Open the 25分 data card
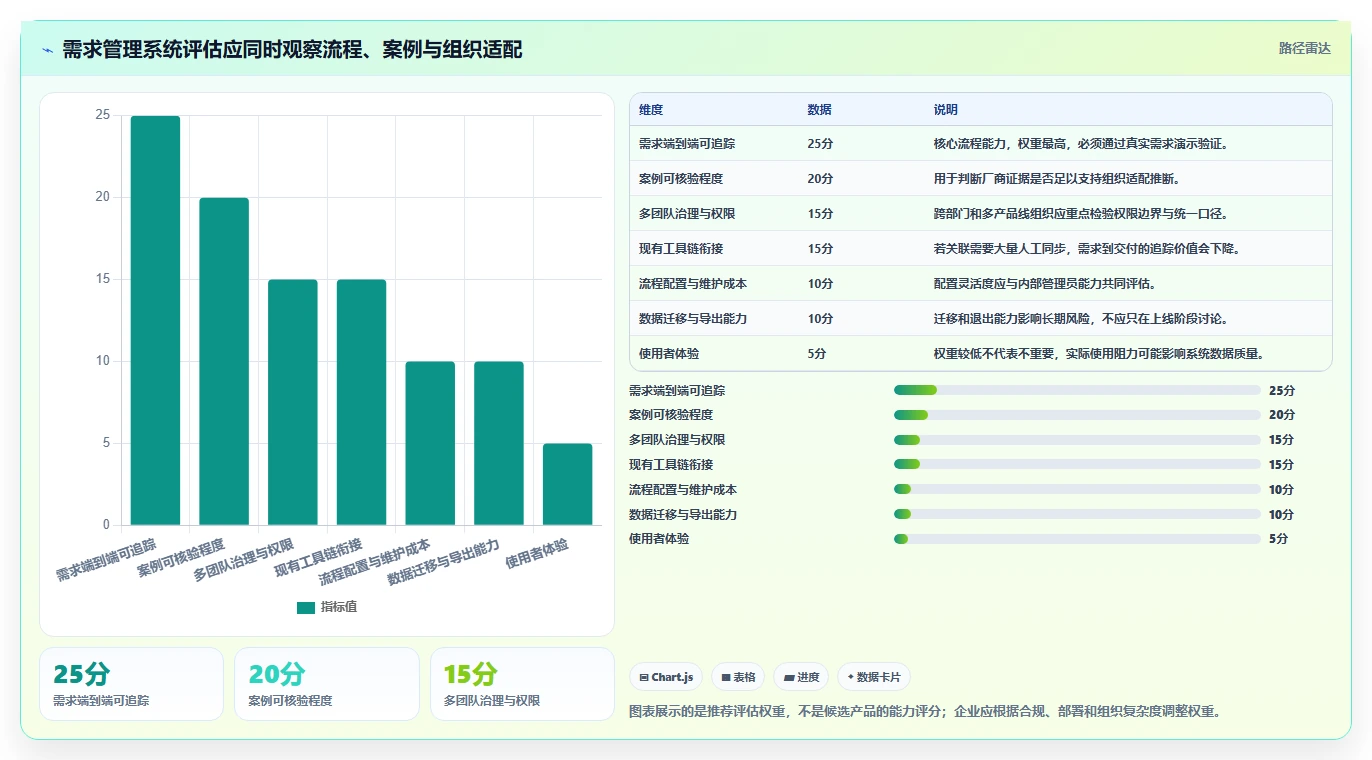The image size is (1372, 760). tap(131, 684)
